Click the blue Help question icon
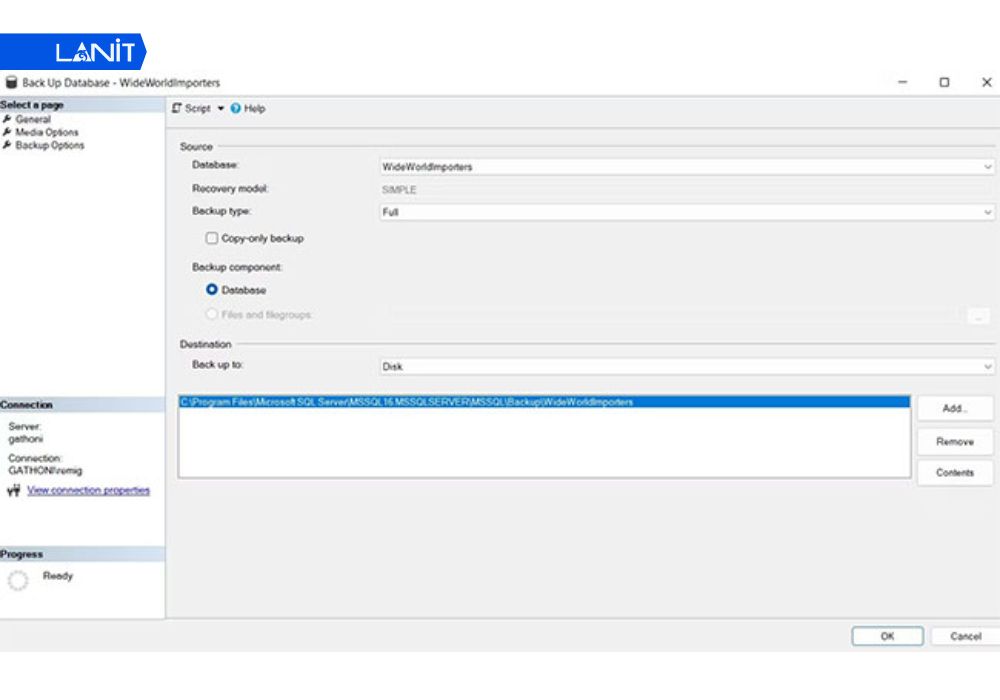 tap(236, 108)
